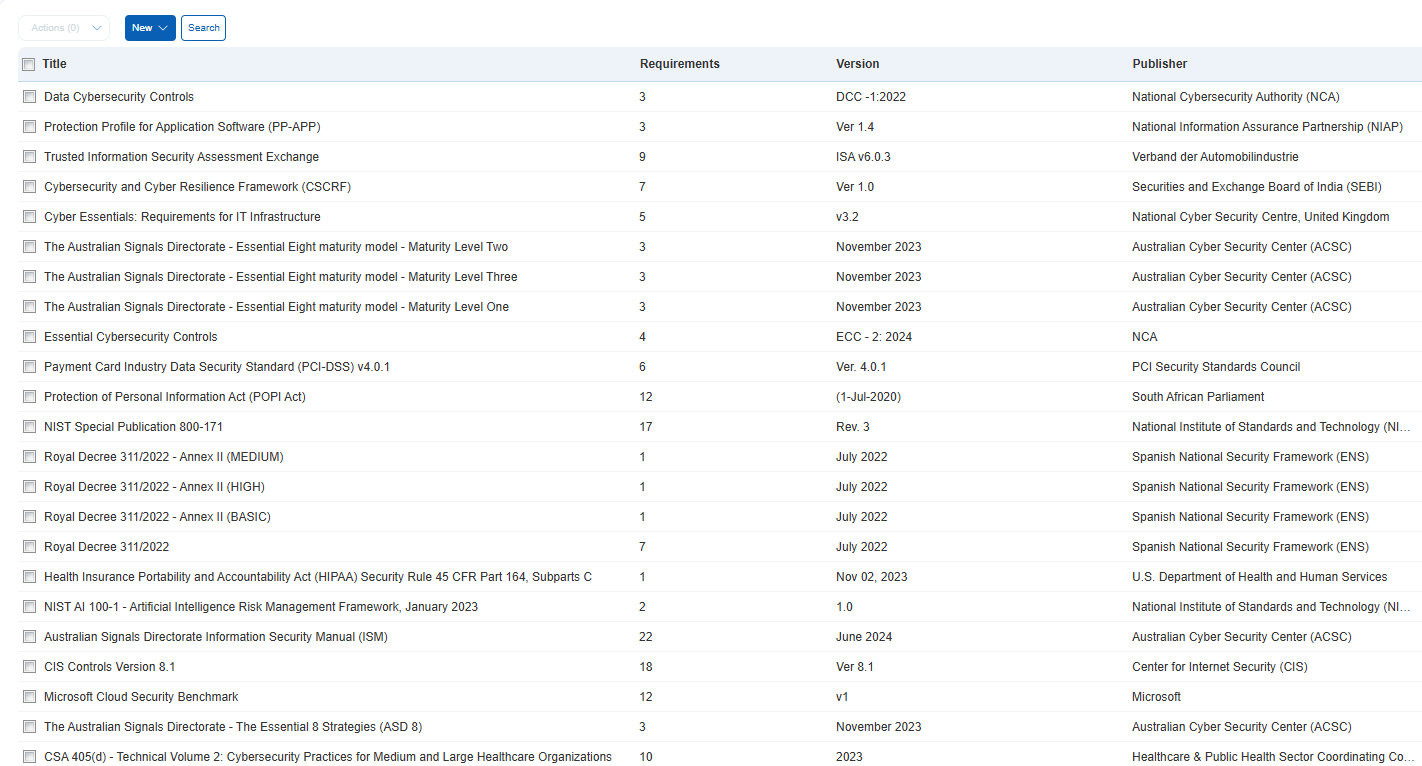Open Protection of Personal Information Act (POPI Act)
Viewport: 1422px width, 766px height.
click(x=175, y=397)
